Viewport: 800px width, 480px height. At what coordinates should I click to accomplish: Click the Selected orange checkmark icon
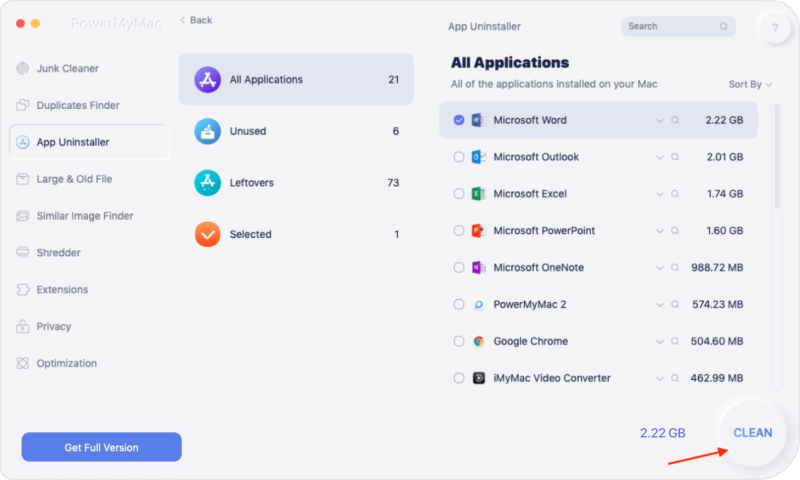[x=207, y=234]
